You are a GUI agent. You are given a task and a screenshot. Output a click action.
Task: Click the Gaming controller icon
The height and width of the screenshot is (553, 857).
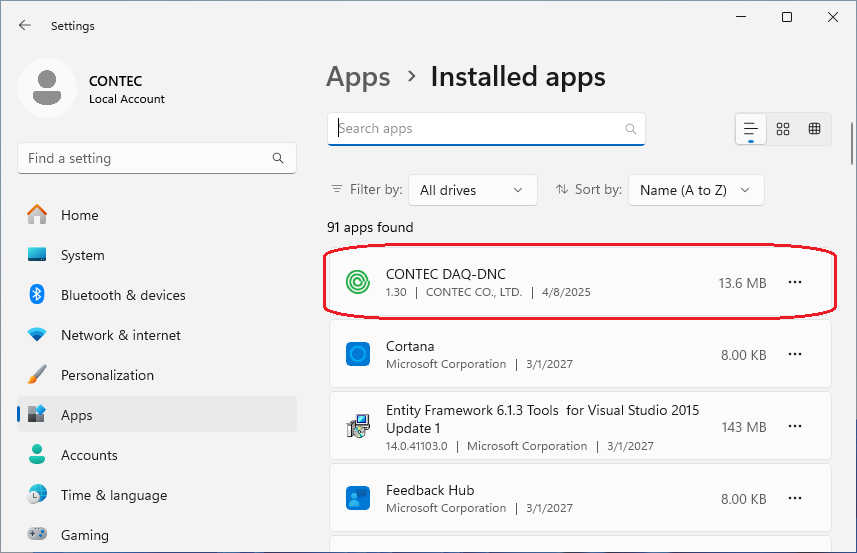tap(37, 534)
